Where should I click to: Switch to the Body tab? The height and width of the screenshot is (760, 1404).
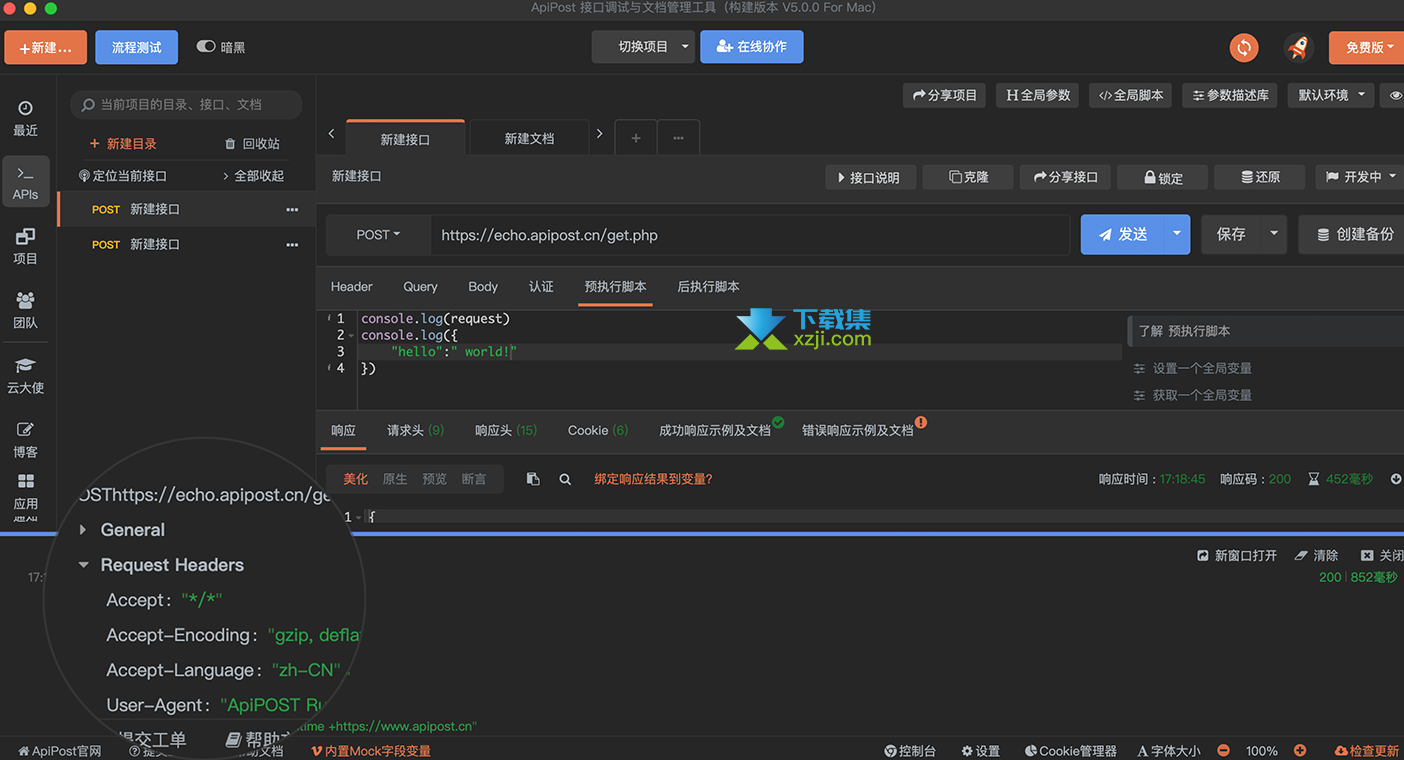483,287
